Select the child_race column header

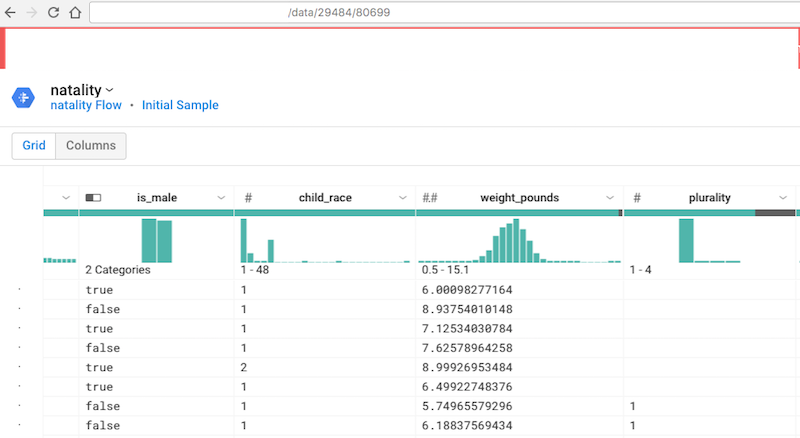tap(325, 198)
